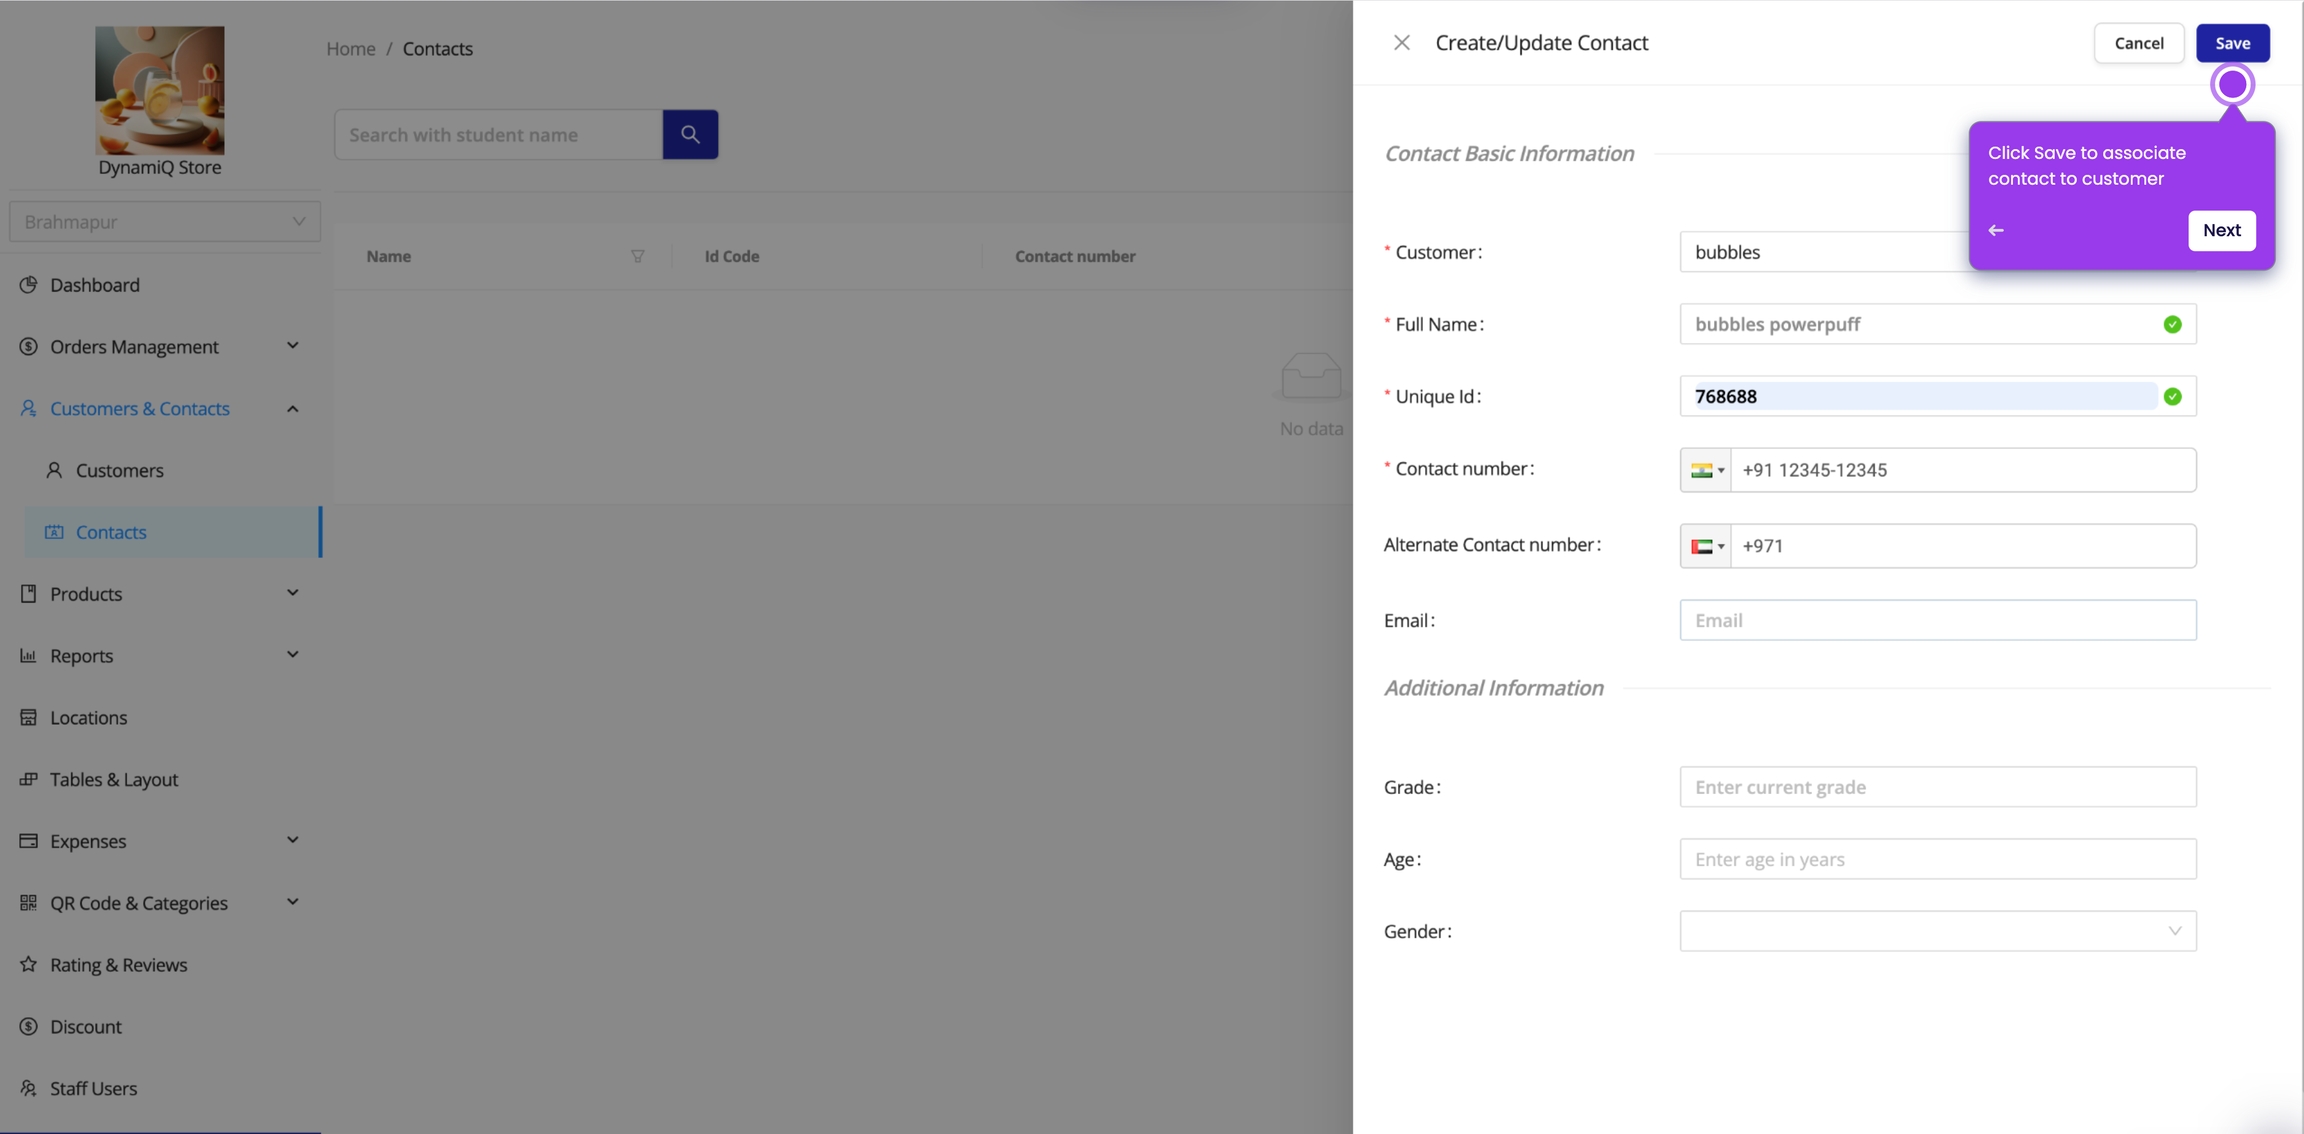Open the Customers submenu item

pos(119,470)
